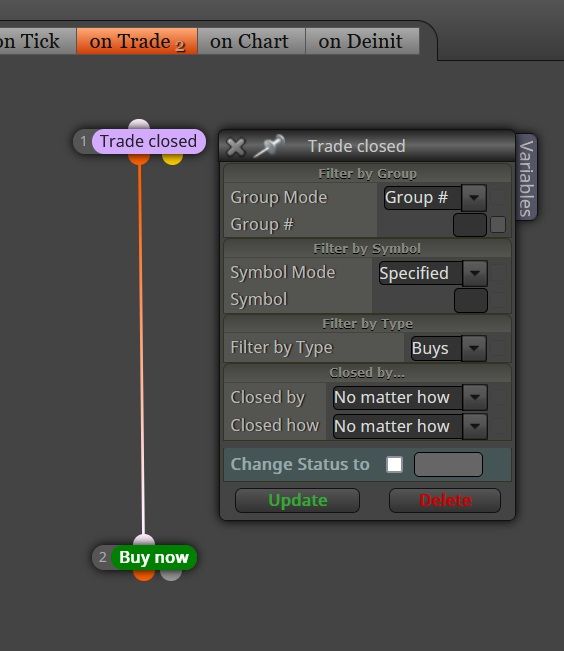This screenshot has height=651, width=564.
Task: Open the Variables side tab
Action: click(x=526, y=178)
